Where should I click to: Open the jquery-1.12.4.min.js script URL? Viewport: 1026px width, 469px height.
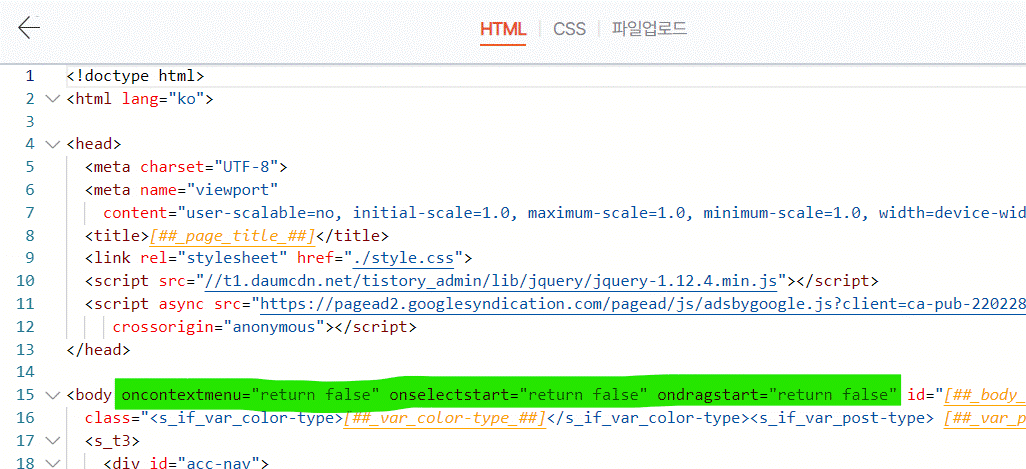click(x=491, y=281)
